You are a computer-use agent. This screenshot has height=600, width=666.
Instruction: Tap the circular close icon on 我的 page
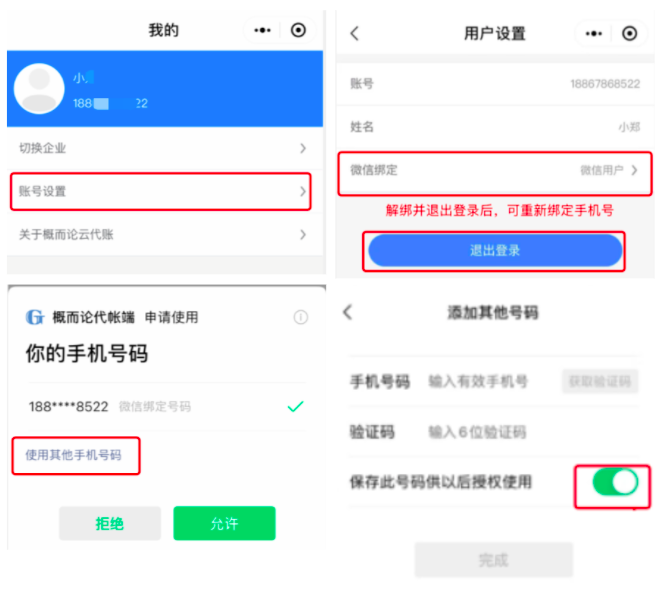(298, 30)
